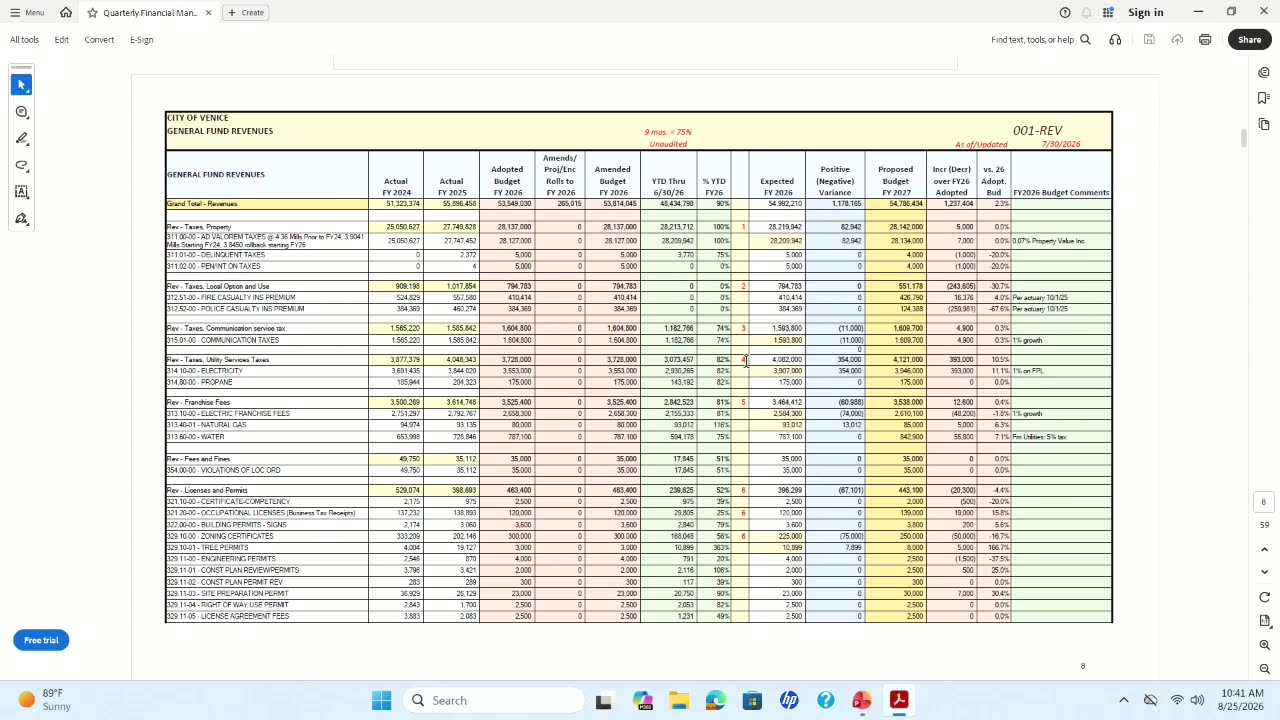The height and width of the screenshot is (720, 1280).
Task: Pick the highlighter pen tool
Action: pos(21,139)
